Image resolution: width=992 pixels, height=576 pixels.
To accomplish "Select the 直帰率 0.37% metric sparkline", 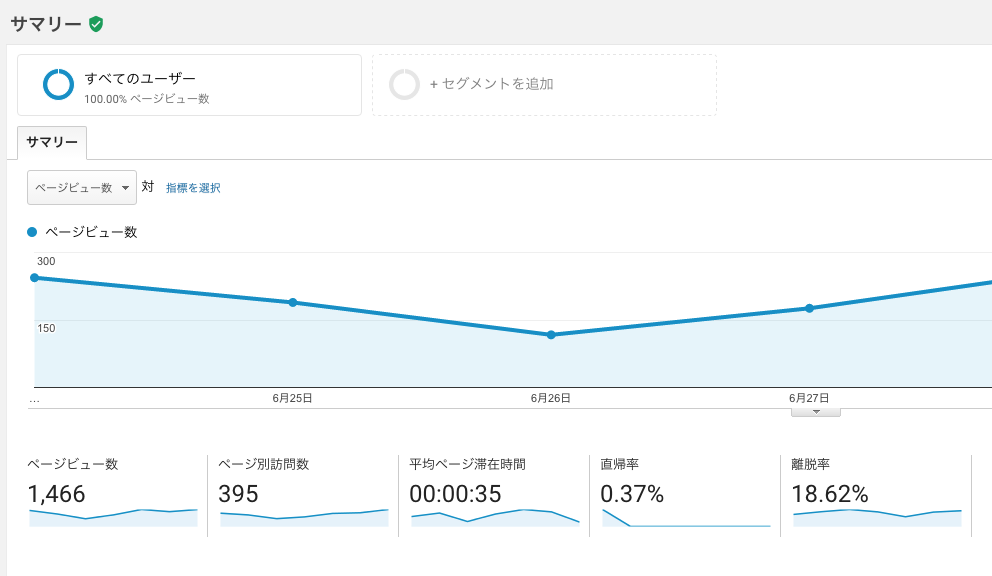I will click(686, 517).
